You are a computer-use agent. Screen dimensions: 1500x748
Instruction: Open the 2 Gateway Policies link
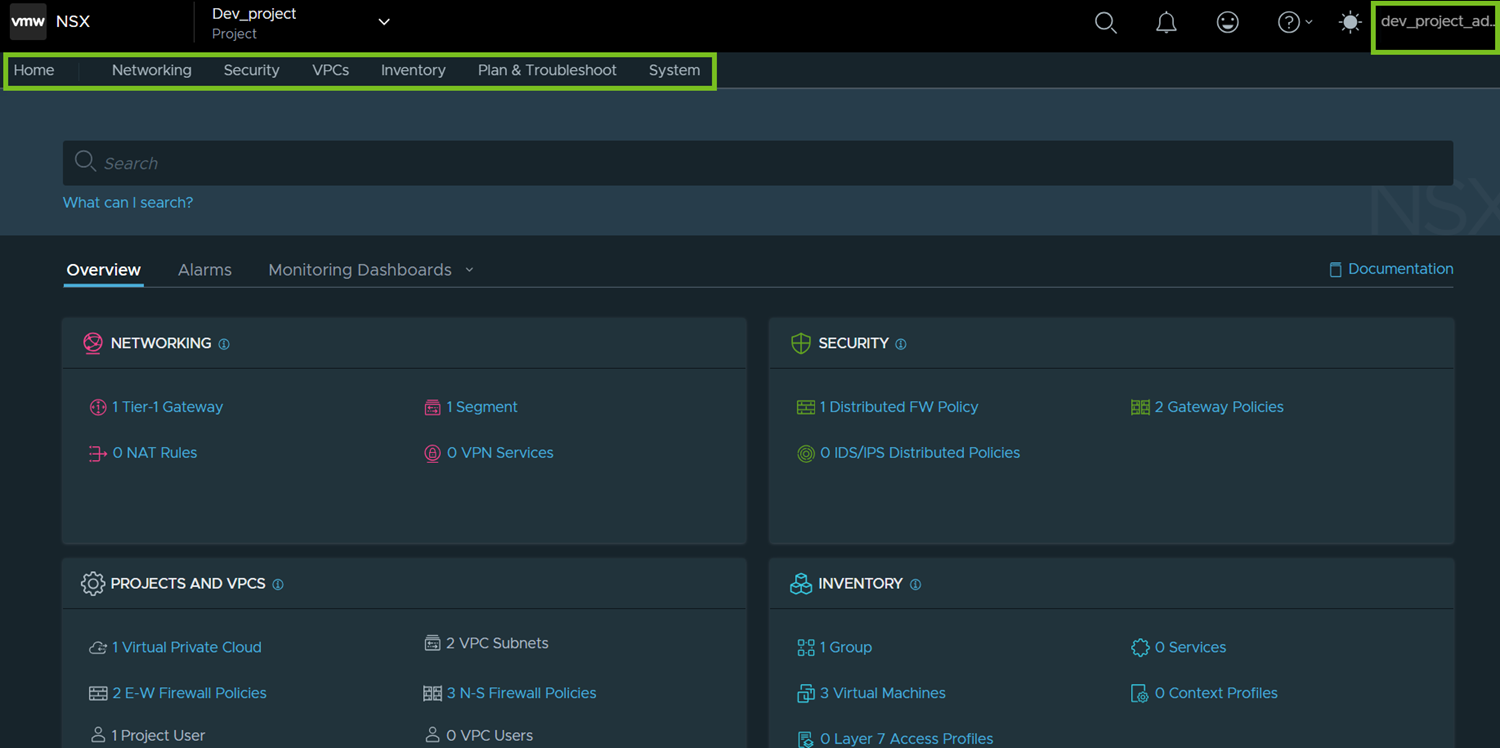point(1219,407)
